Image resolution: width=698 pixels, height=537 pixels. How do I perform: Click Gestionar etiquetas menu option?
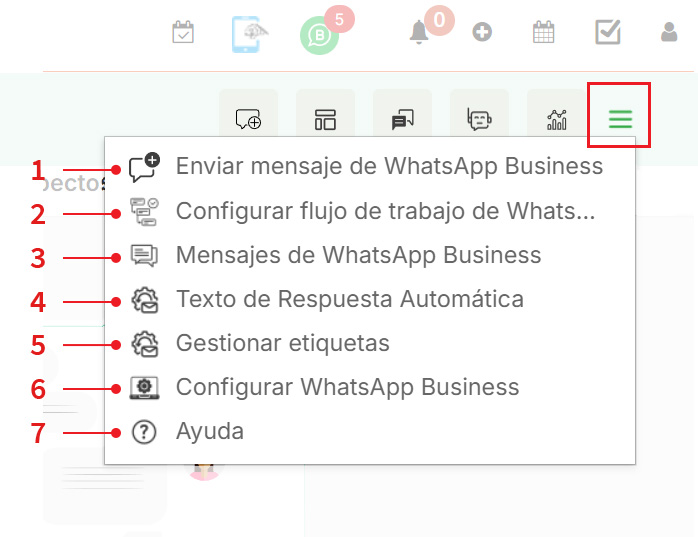[282, 343]
